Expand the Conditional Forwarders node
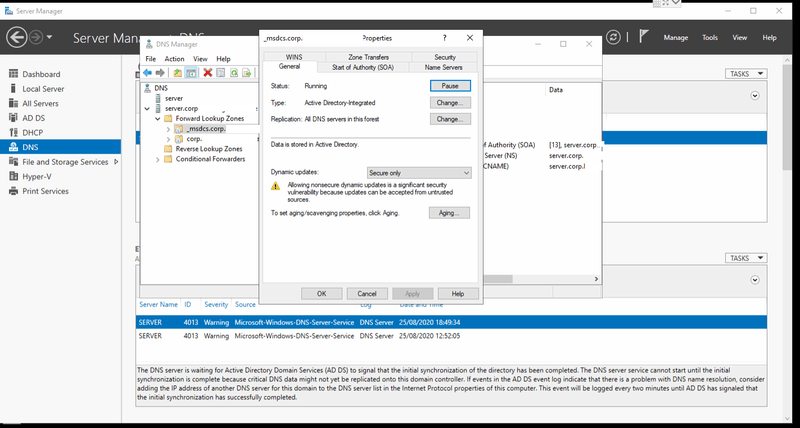The image size is (800, 428). (158, 160)
